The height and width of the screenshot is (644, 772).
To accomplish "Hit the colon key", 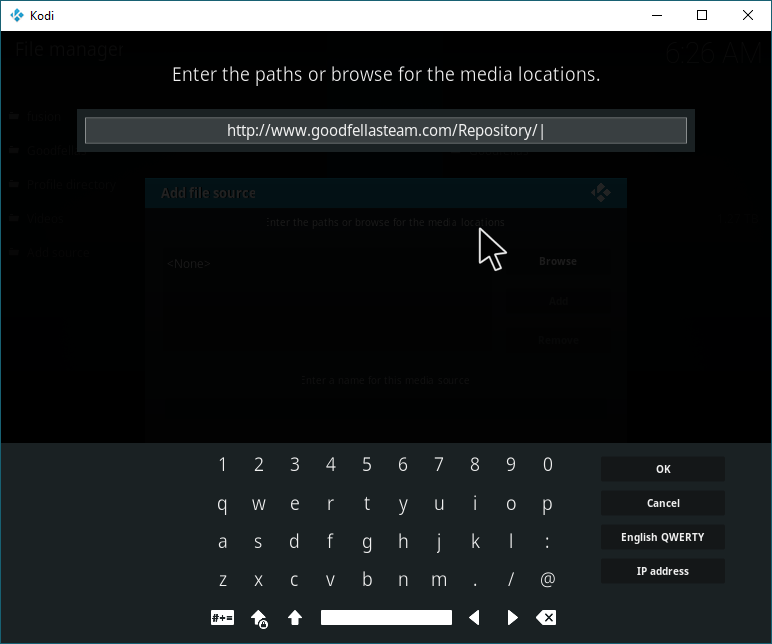I will click(x=547, y=542).
